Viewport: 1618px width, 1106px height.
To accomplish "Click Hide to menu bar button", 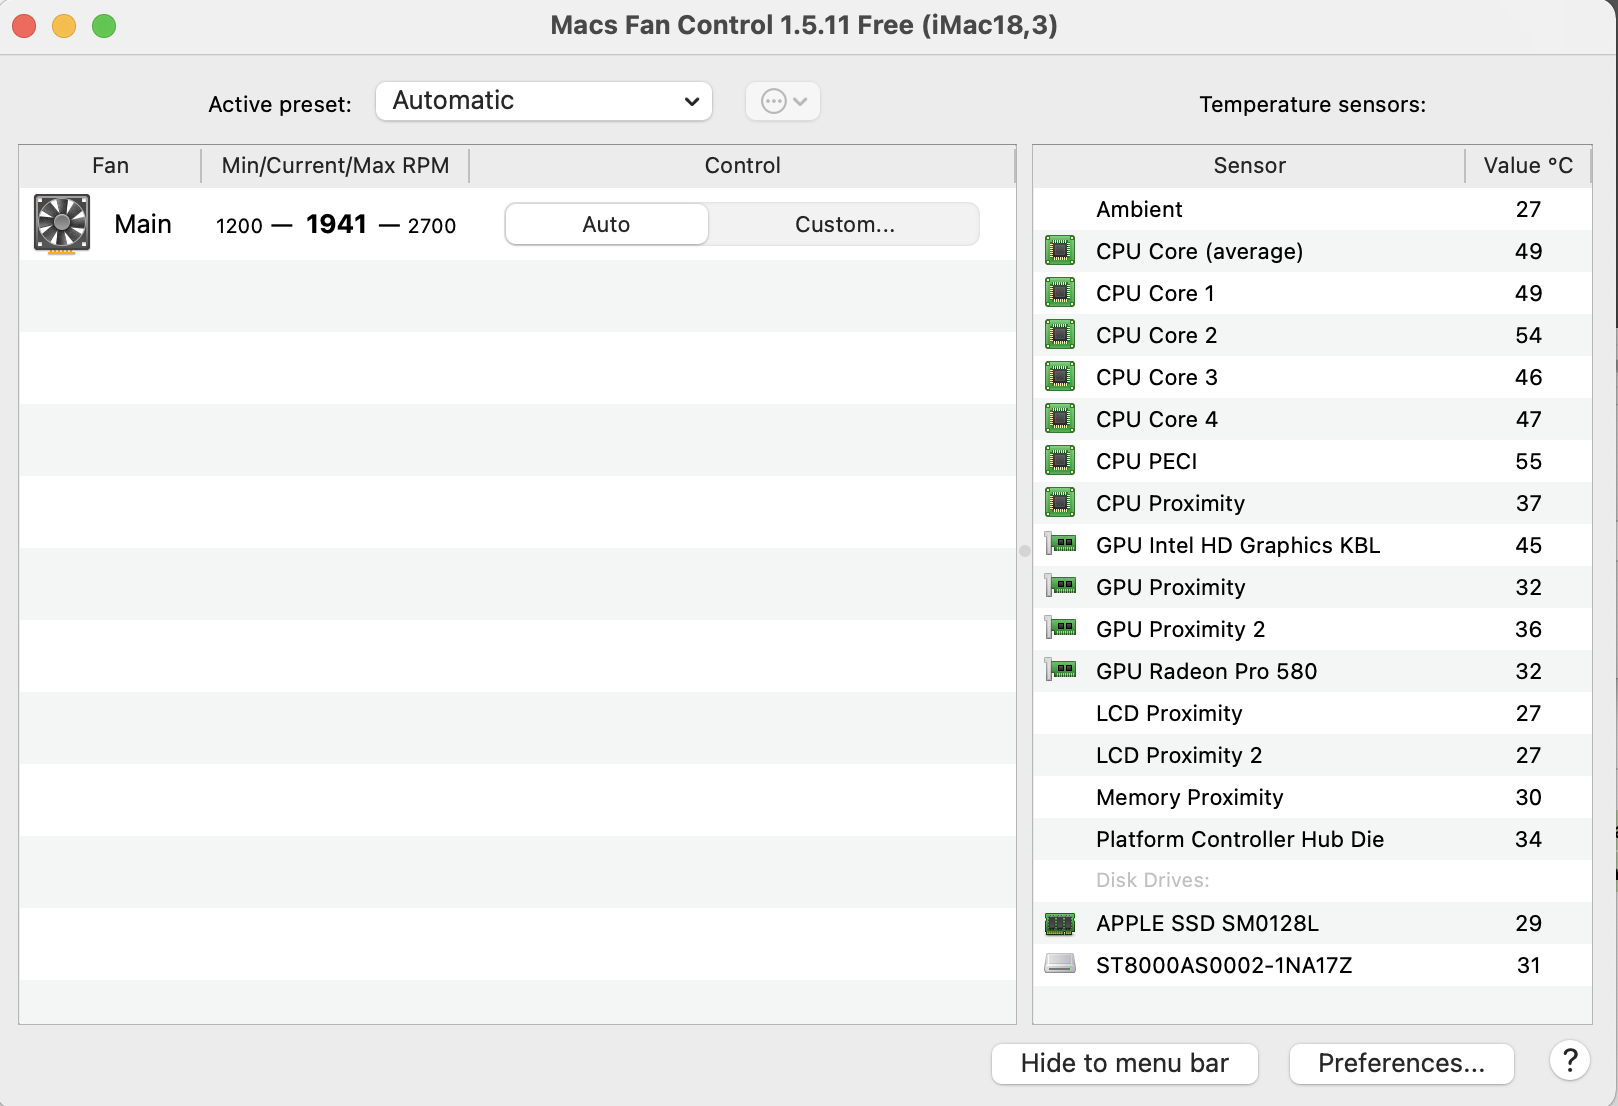I will click(x=1124, y=1063).
